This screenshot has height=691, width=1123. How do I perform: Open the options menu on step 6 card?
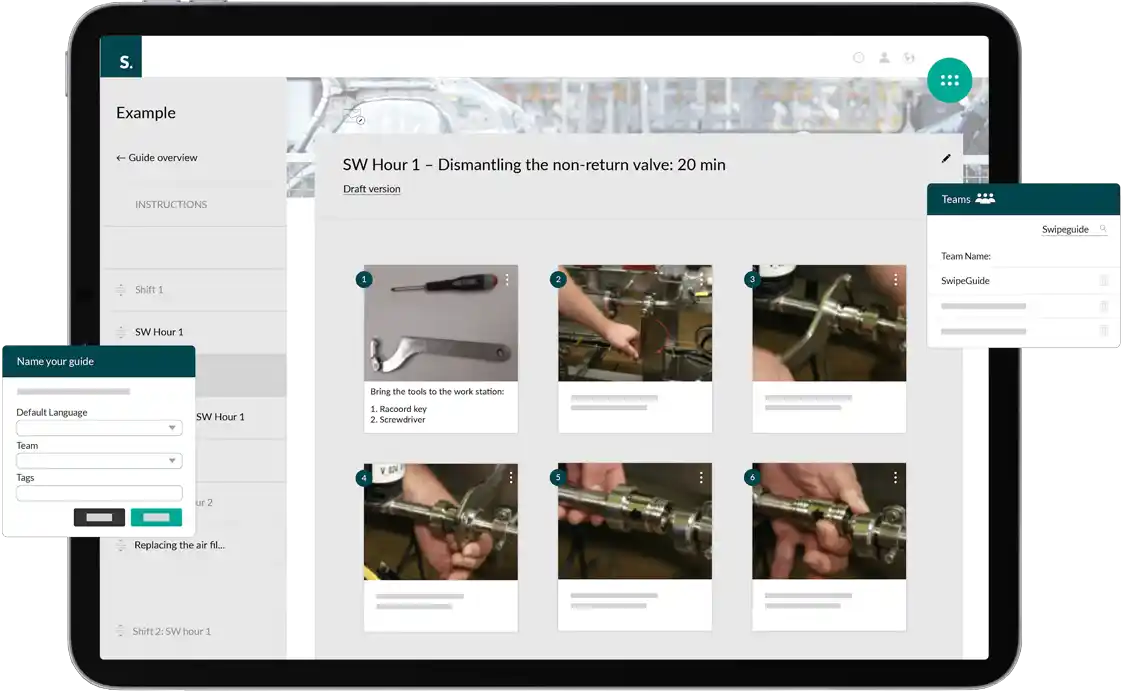(895, 478)
